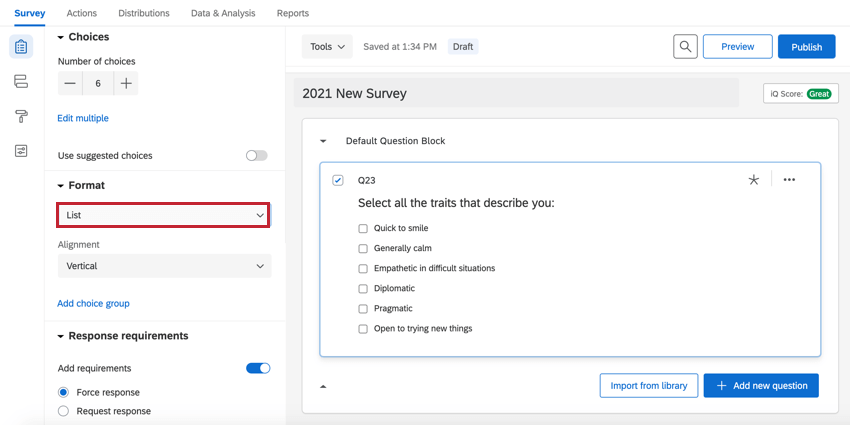Open the survey options sidebar icon

pos(21,151)
